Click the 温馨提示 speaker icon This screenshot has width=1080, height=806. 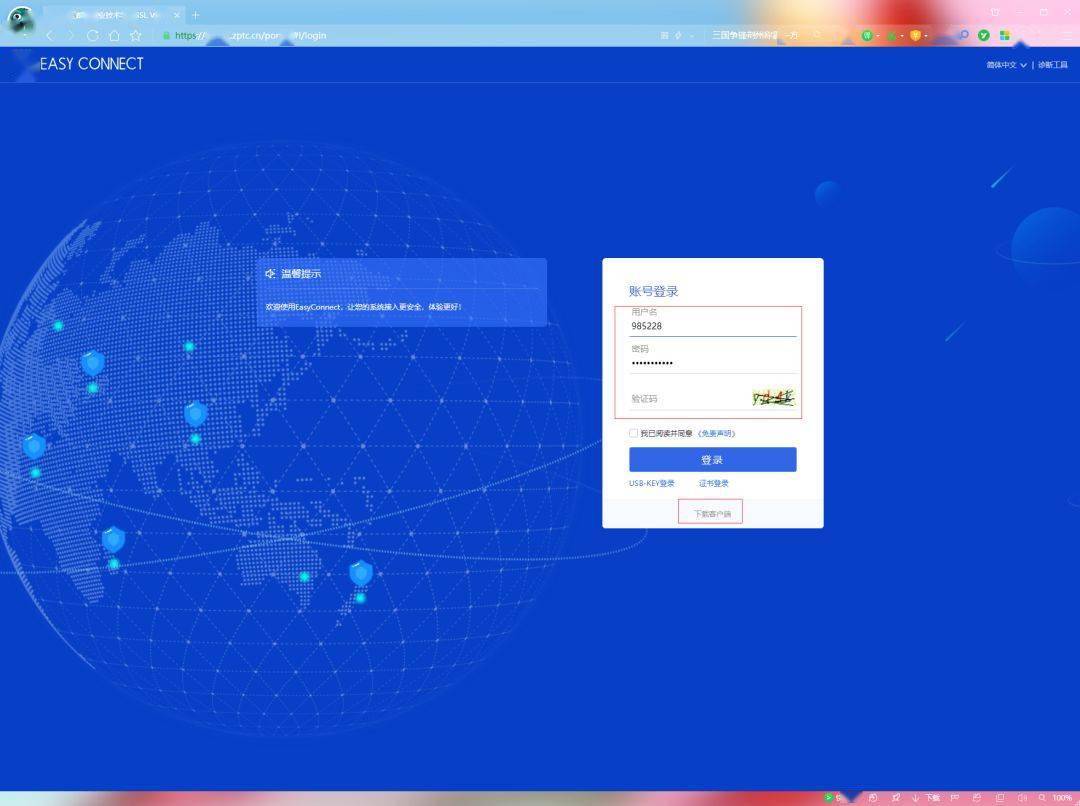coord(270,273)
